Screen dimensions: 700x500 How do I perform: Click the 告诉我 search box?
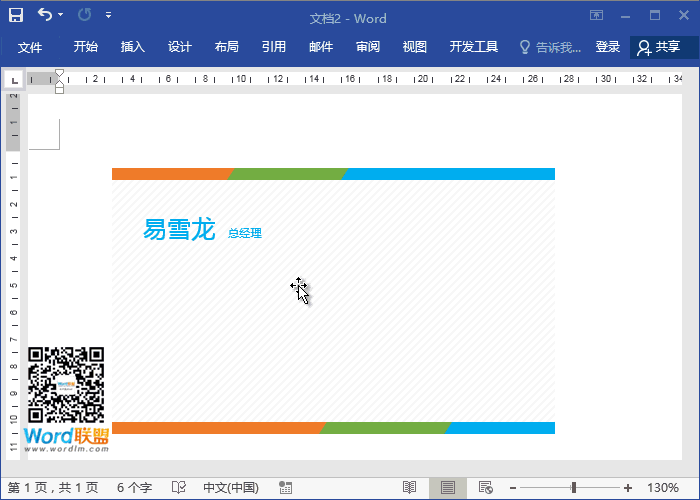pyautogui.click(x=551, y=47)
